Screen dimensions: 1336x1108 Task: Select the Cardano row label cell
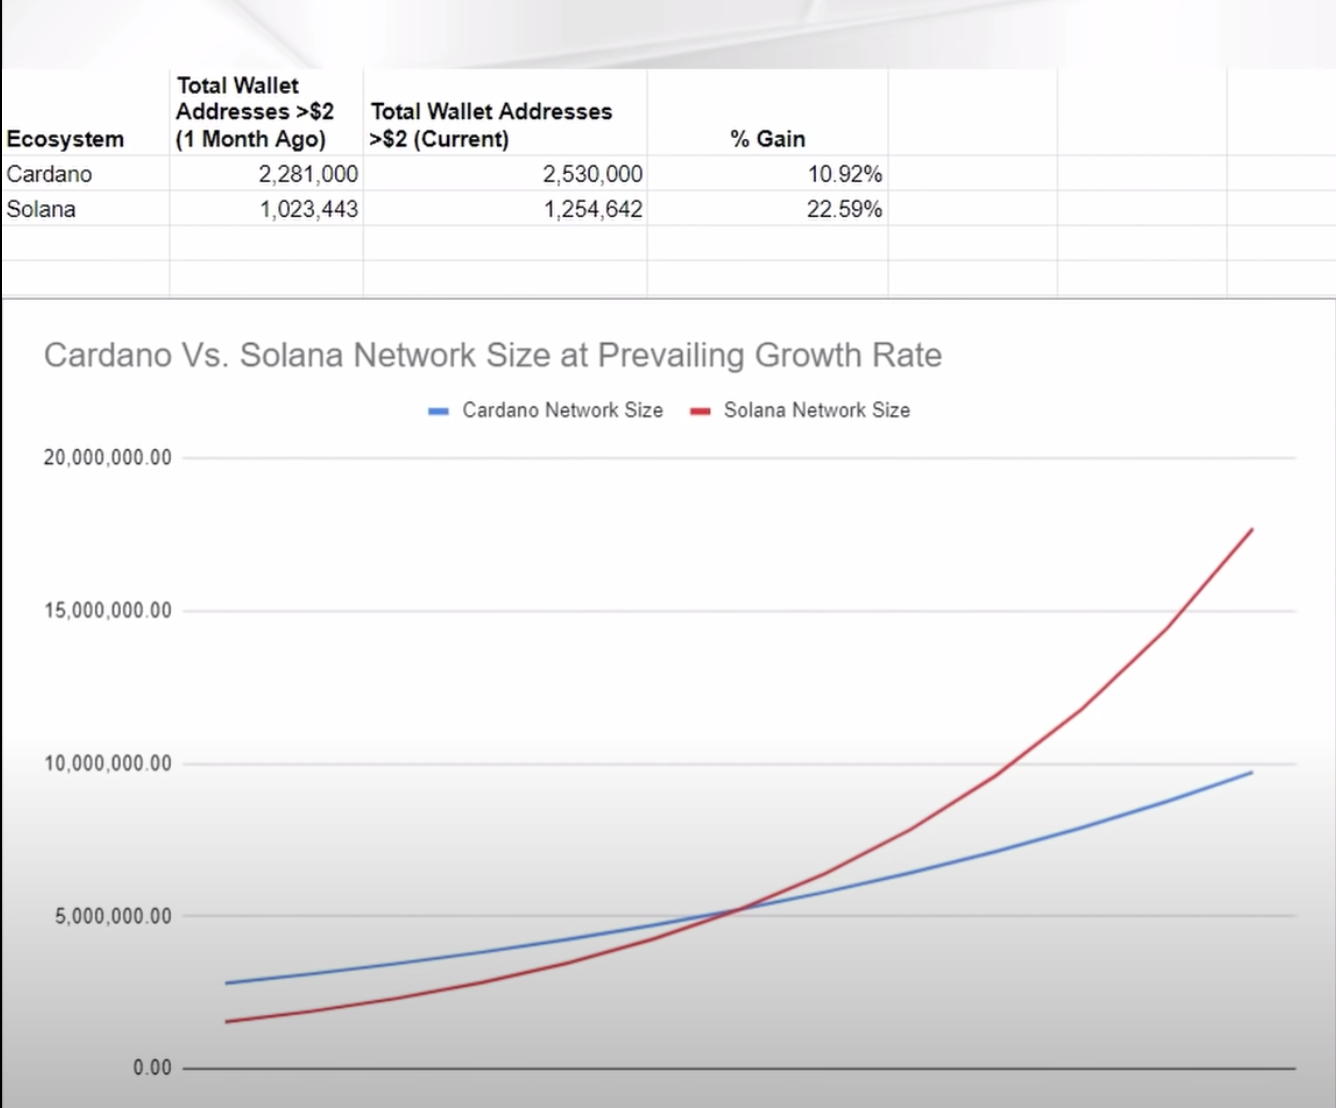pos(85,173)
